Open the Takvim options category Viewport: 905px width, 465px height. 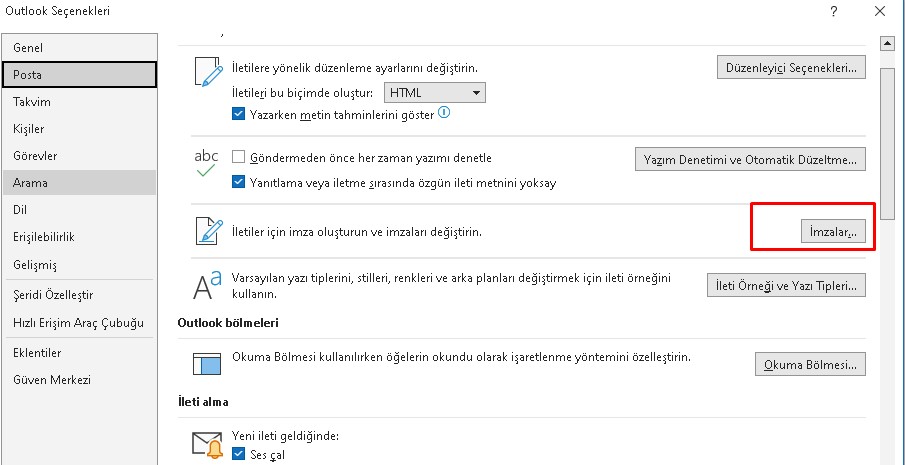pyautogui.click(x=79, y=102)
